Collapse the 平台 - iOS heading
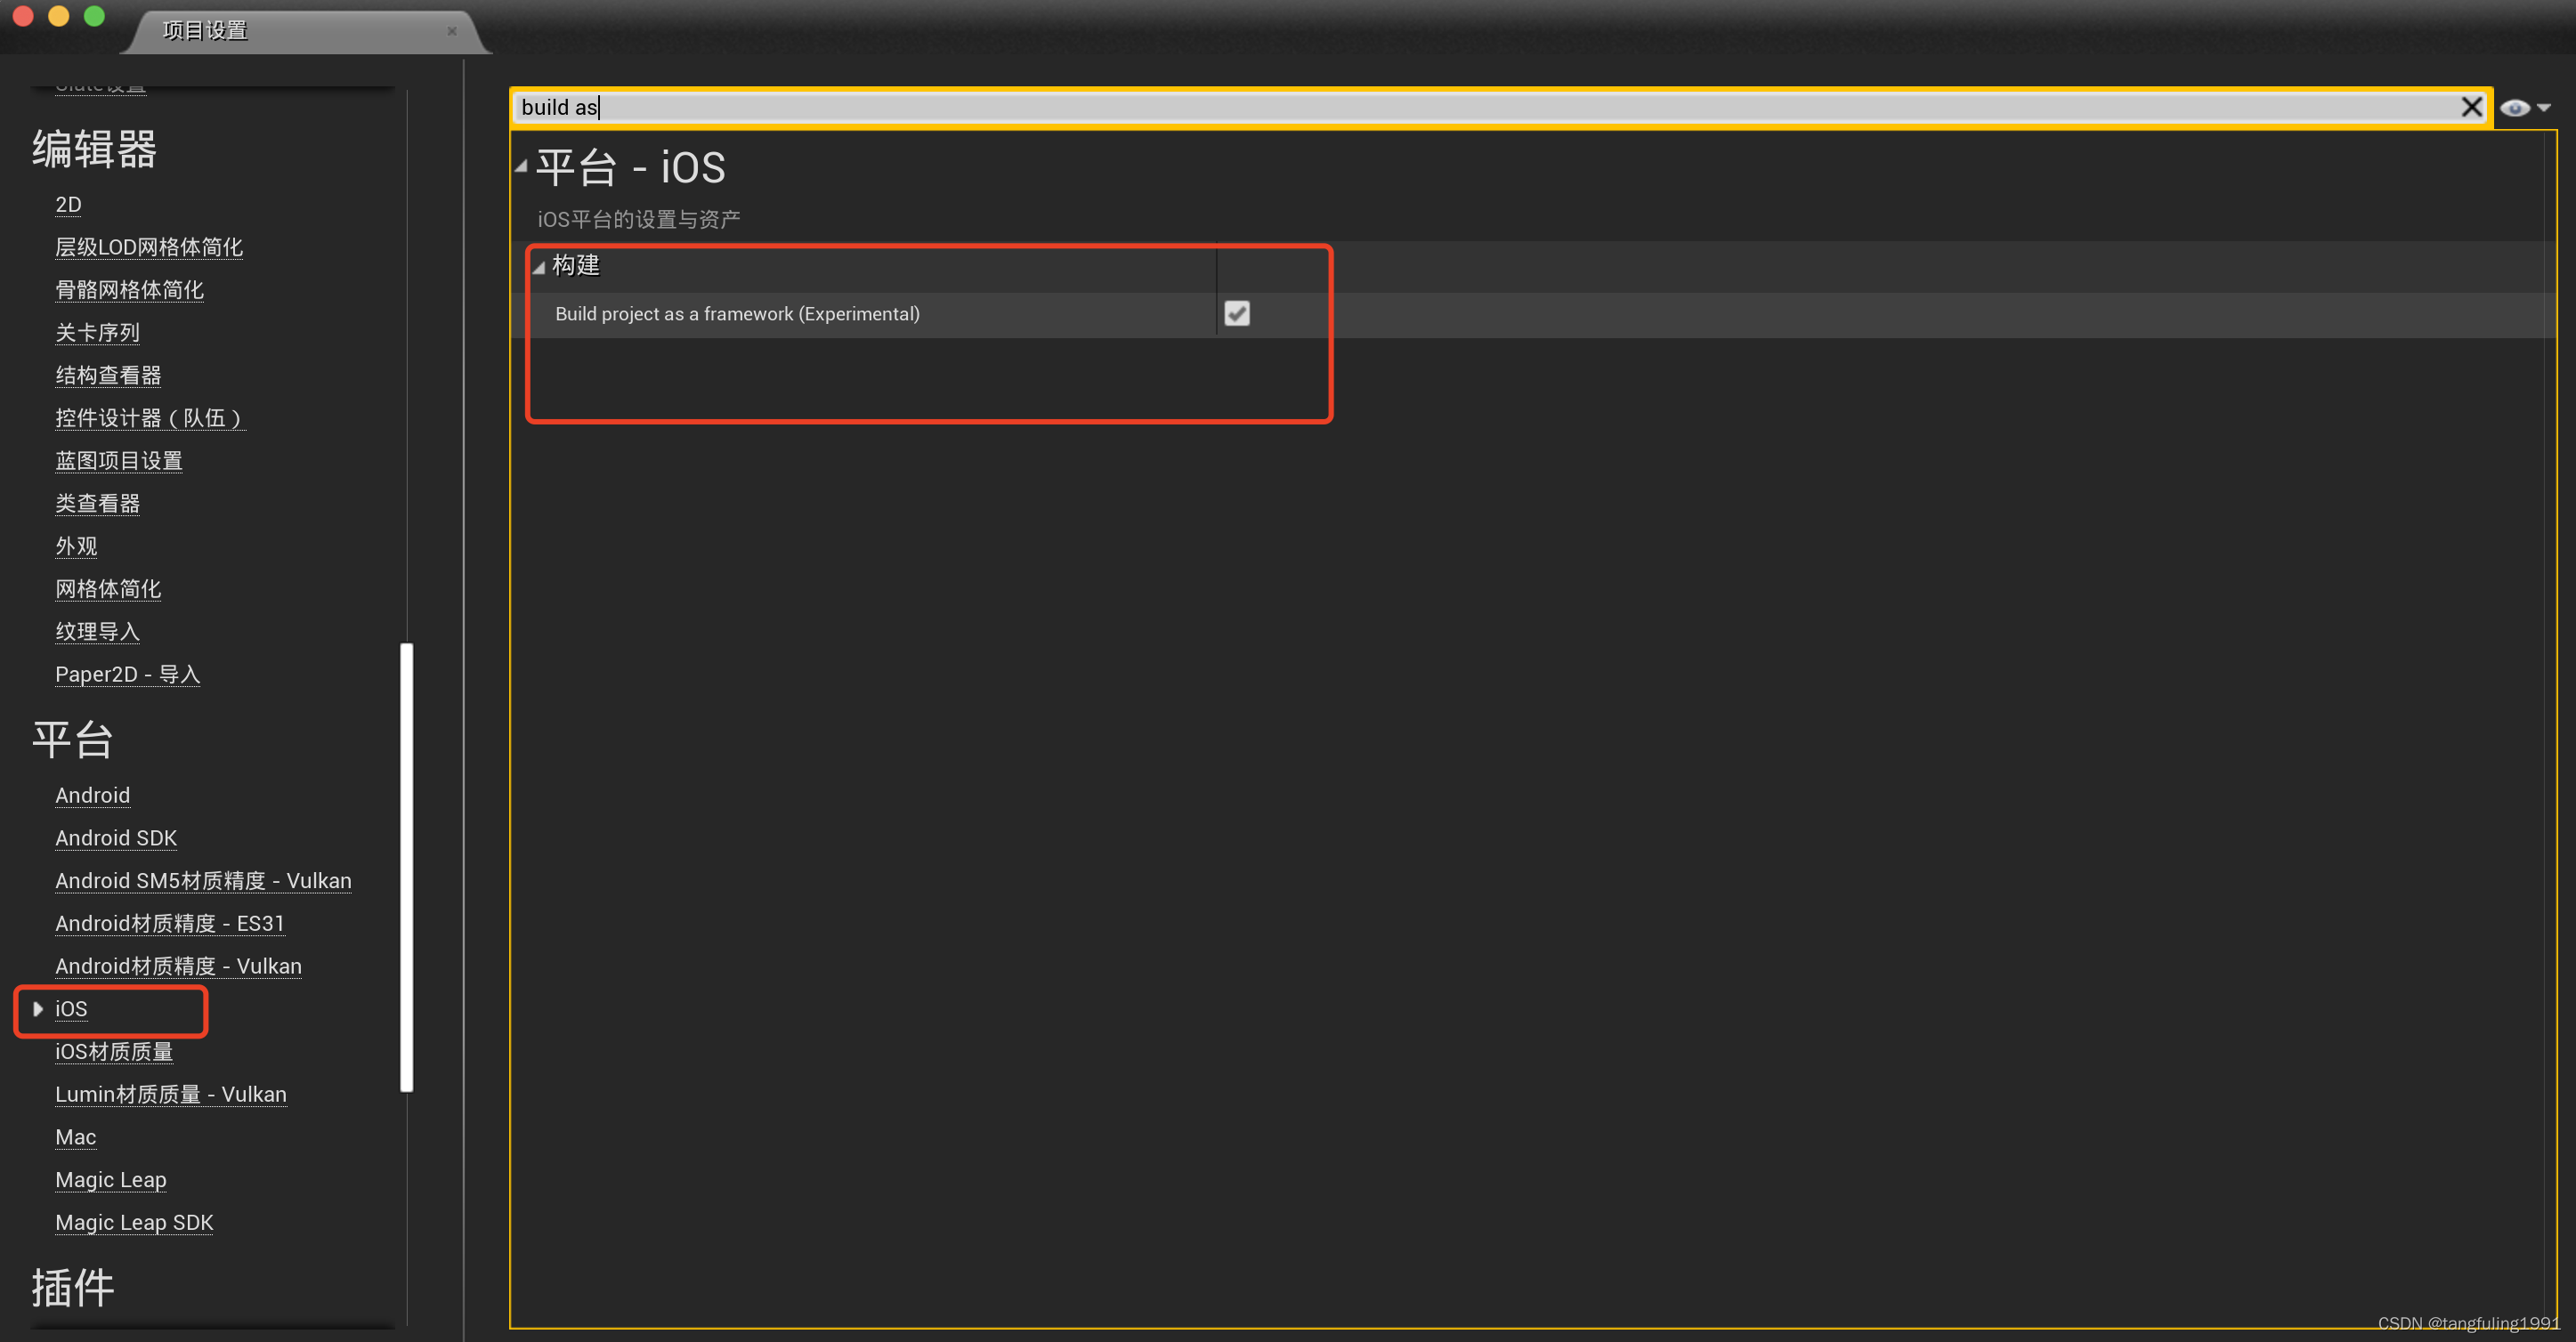 pyautogui.click(x=521, y=167)
